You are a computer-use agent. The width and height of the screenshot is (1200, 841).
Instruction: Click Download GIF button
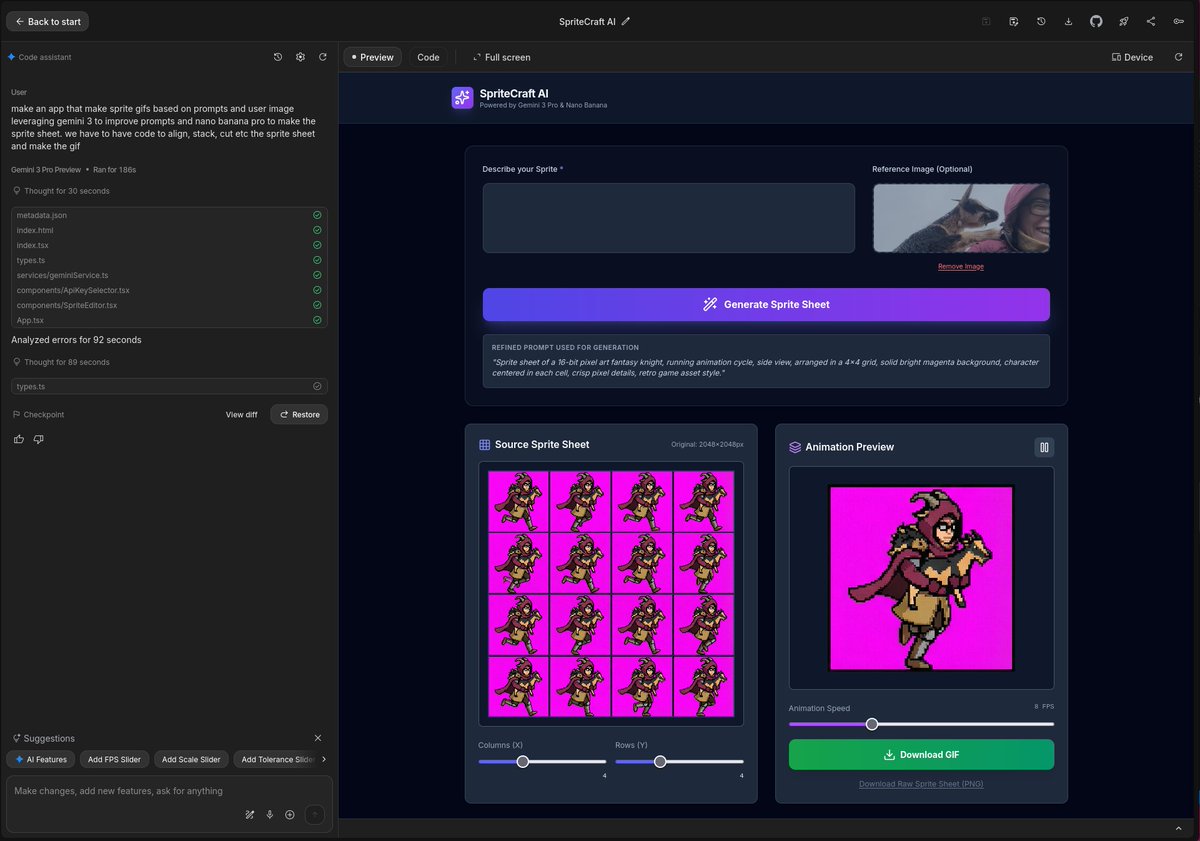[921, 755]
